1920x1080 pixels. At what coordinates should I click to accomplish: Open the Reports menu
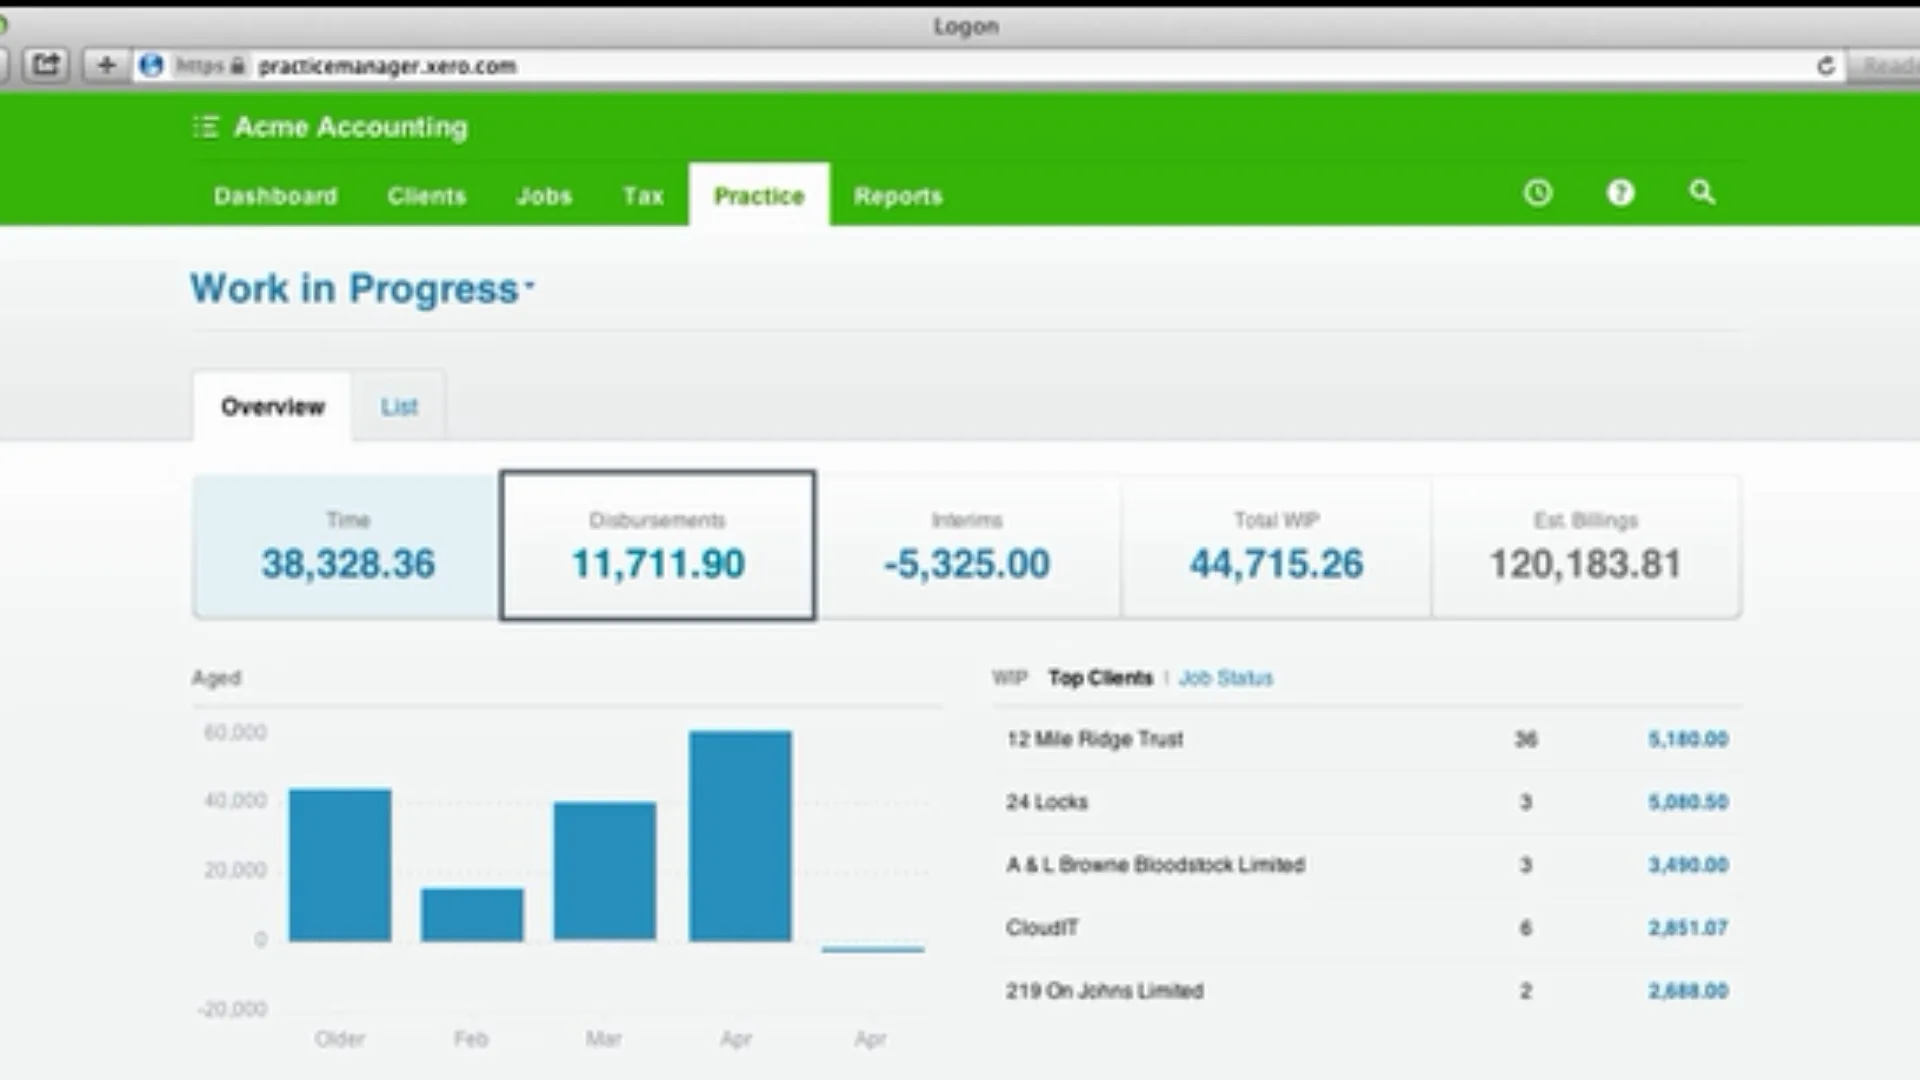tap(898, 196)
